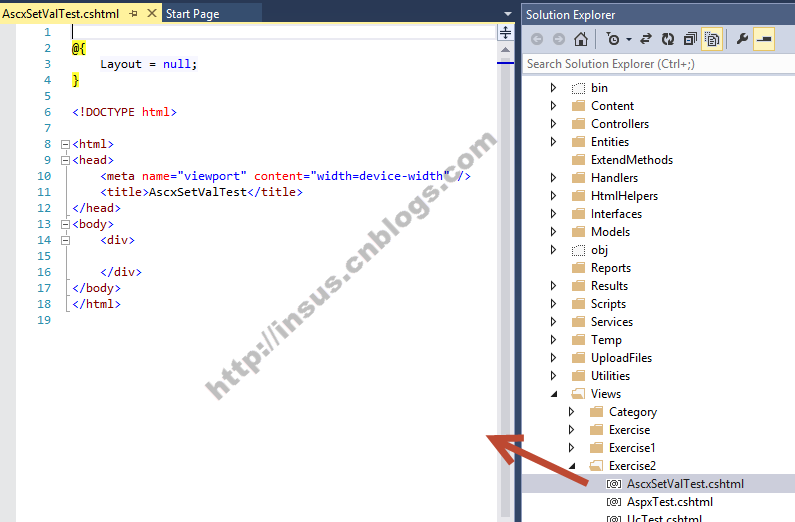The width and height of the screenshot is (795, 522).
Task: Click the Pending Changes Filter clock icon
Action: coord(613,39)
